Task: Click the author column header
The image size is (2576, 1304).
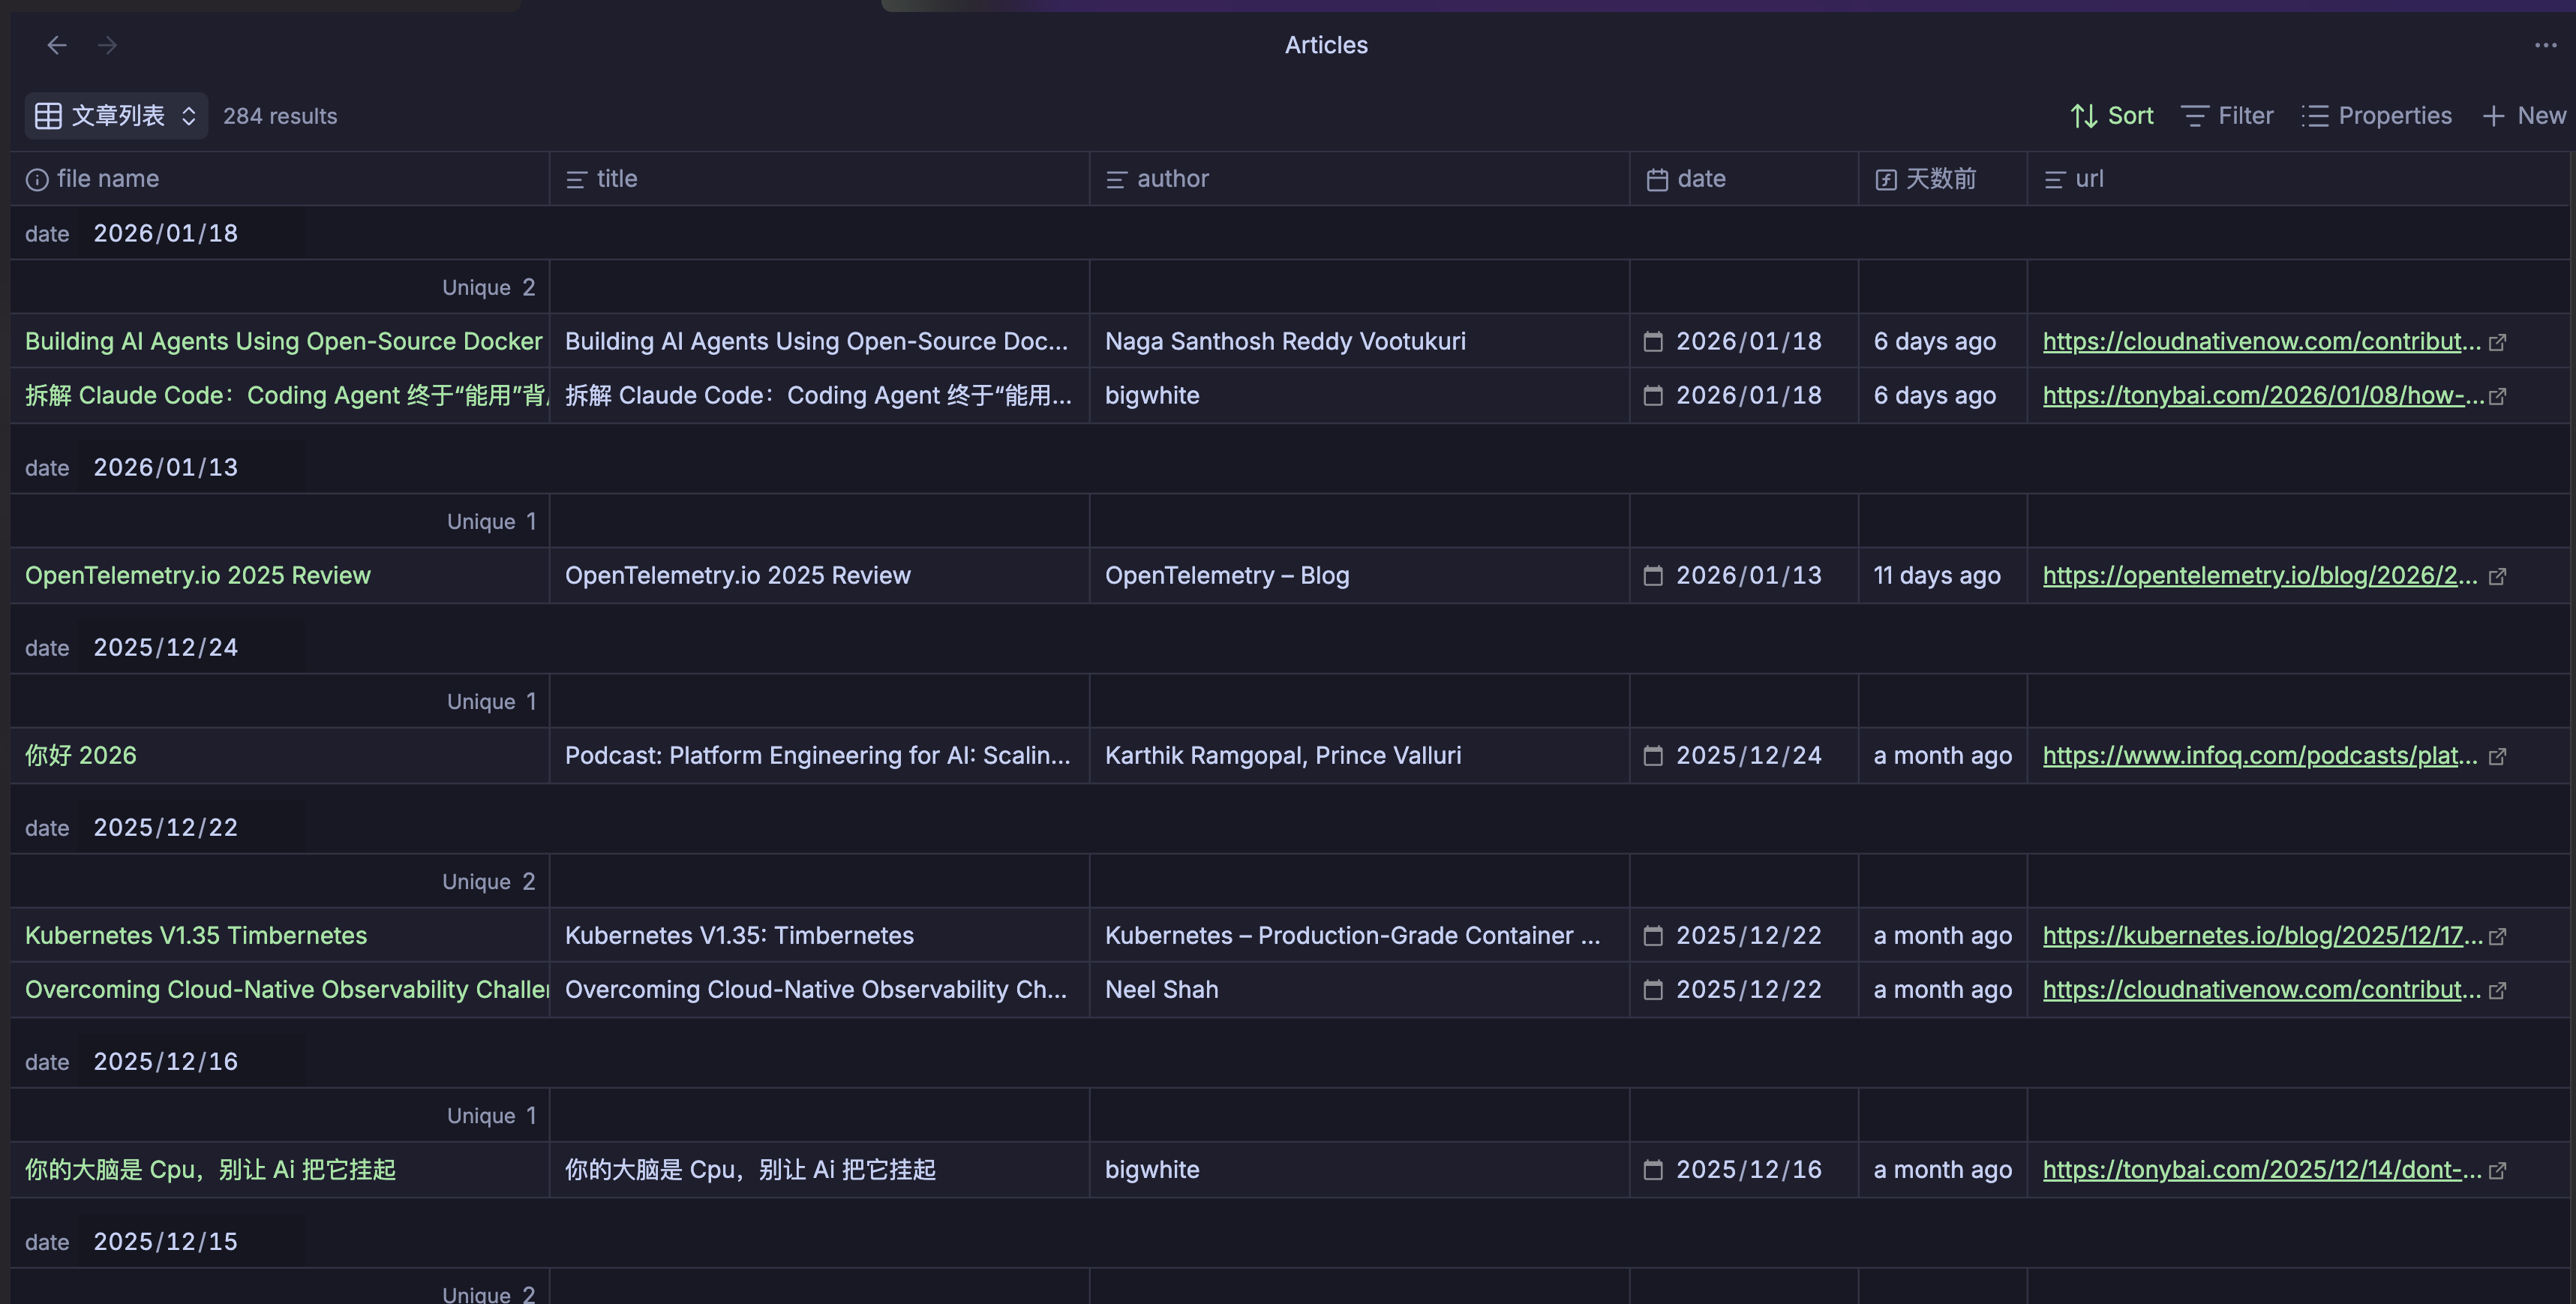Action: click(1172, 179)
